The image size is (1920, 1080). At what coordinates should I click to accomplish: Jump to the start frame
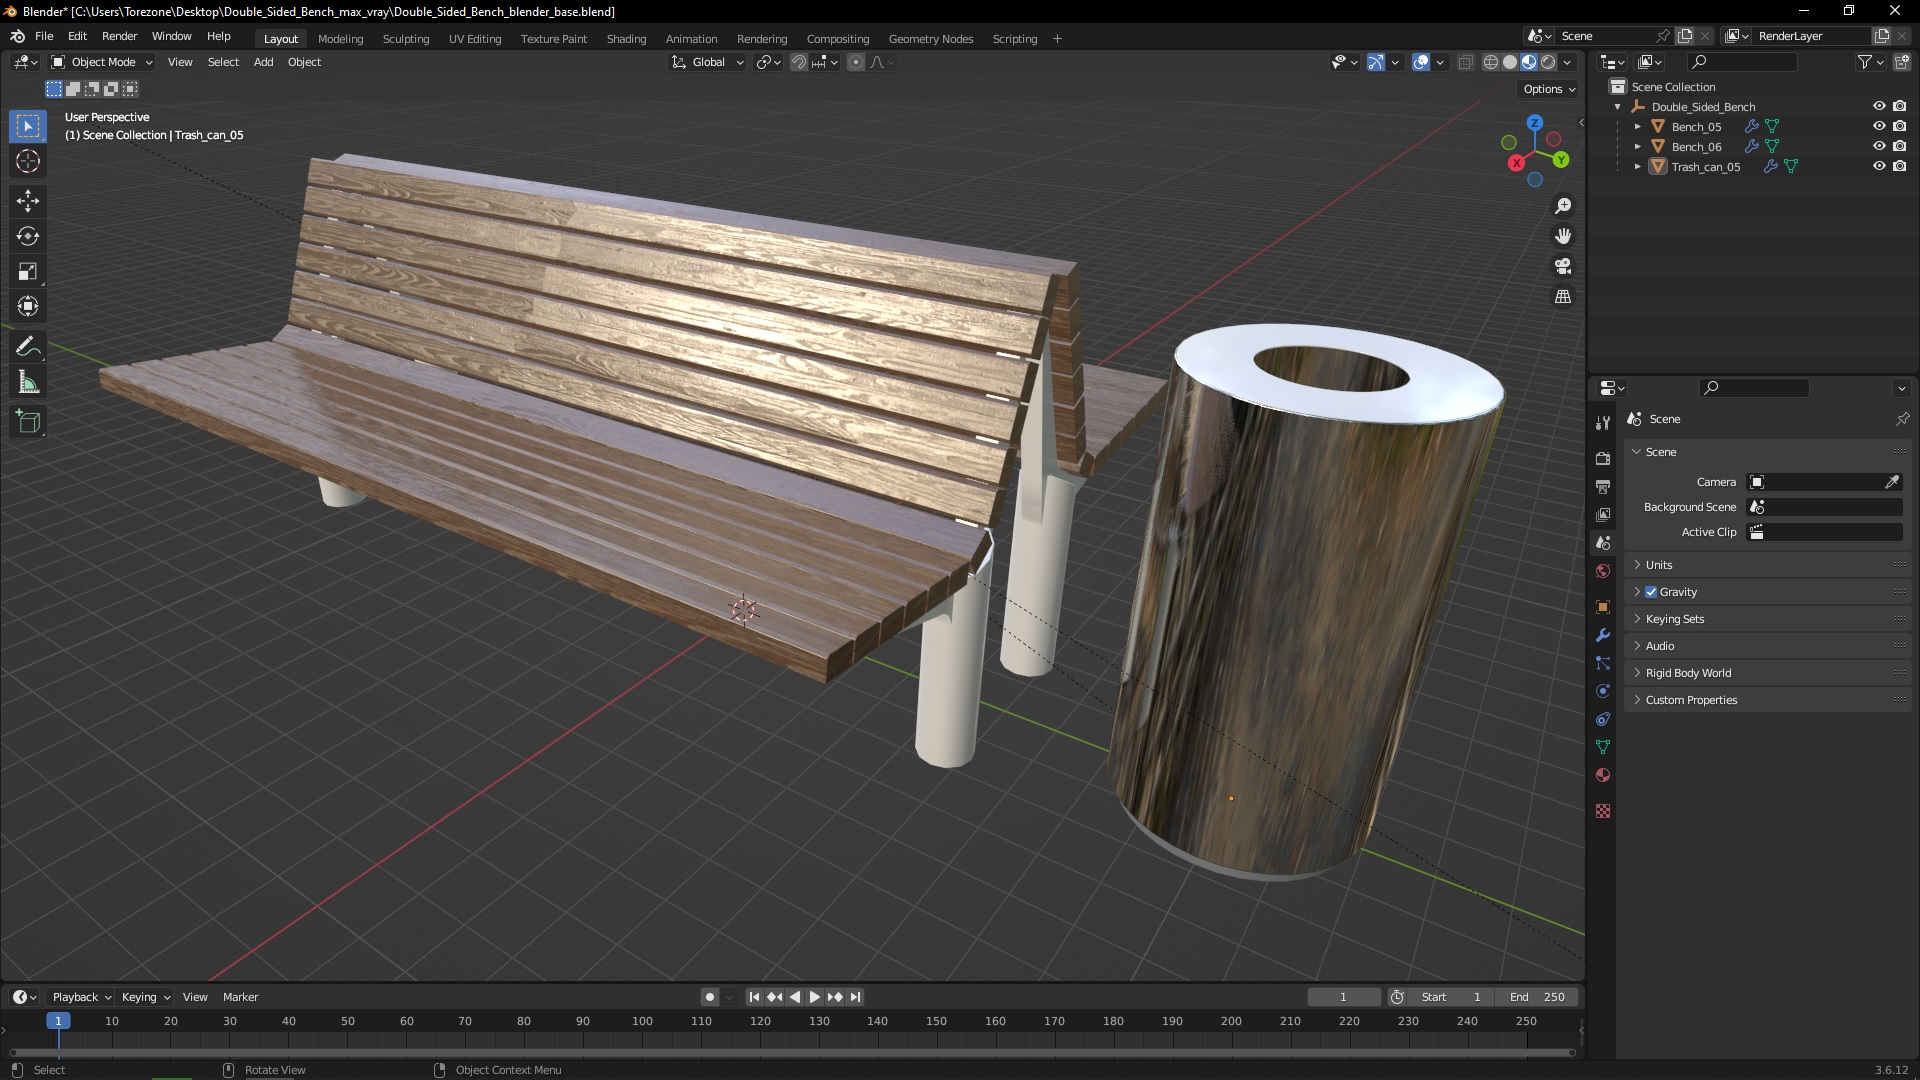point(754,997)
